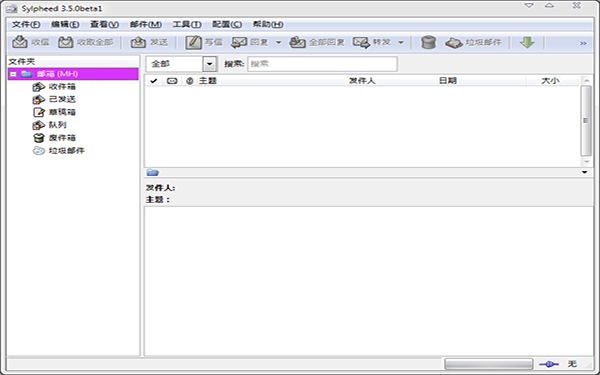Open the dropdown arrow right of folder bar
This screenshot has height=375, width=600.
(584, 172)
